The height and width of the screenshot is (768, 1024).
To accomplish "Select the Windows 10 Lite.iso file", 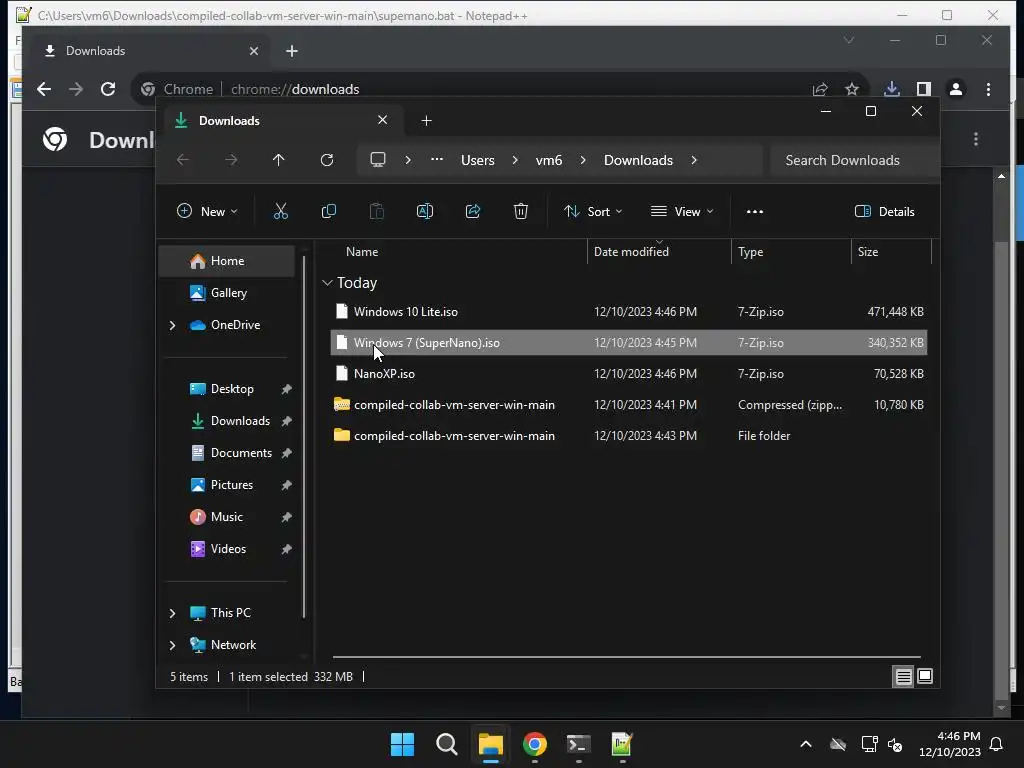I will click(x=629, y=312).
